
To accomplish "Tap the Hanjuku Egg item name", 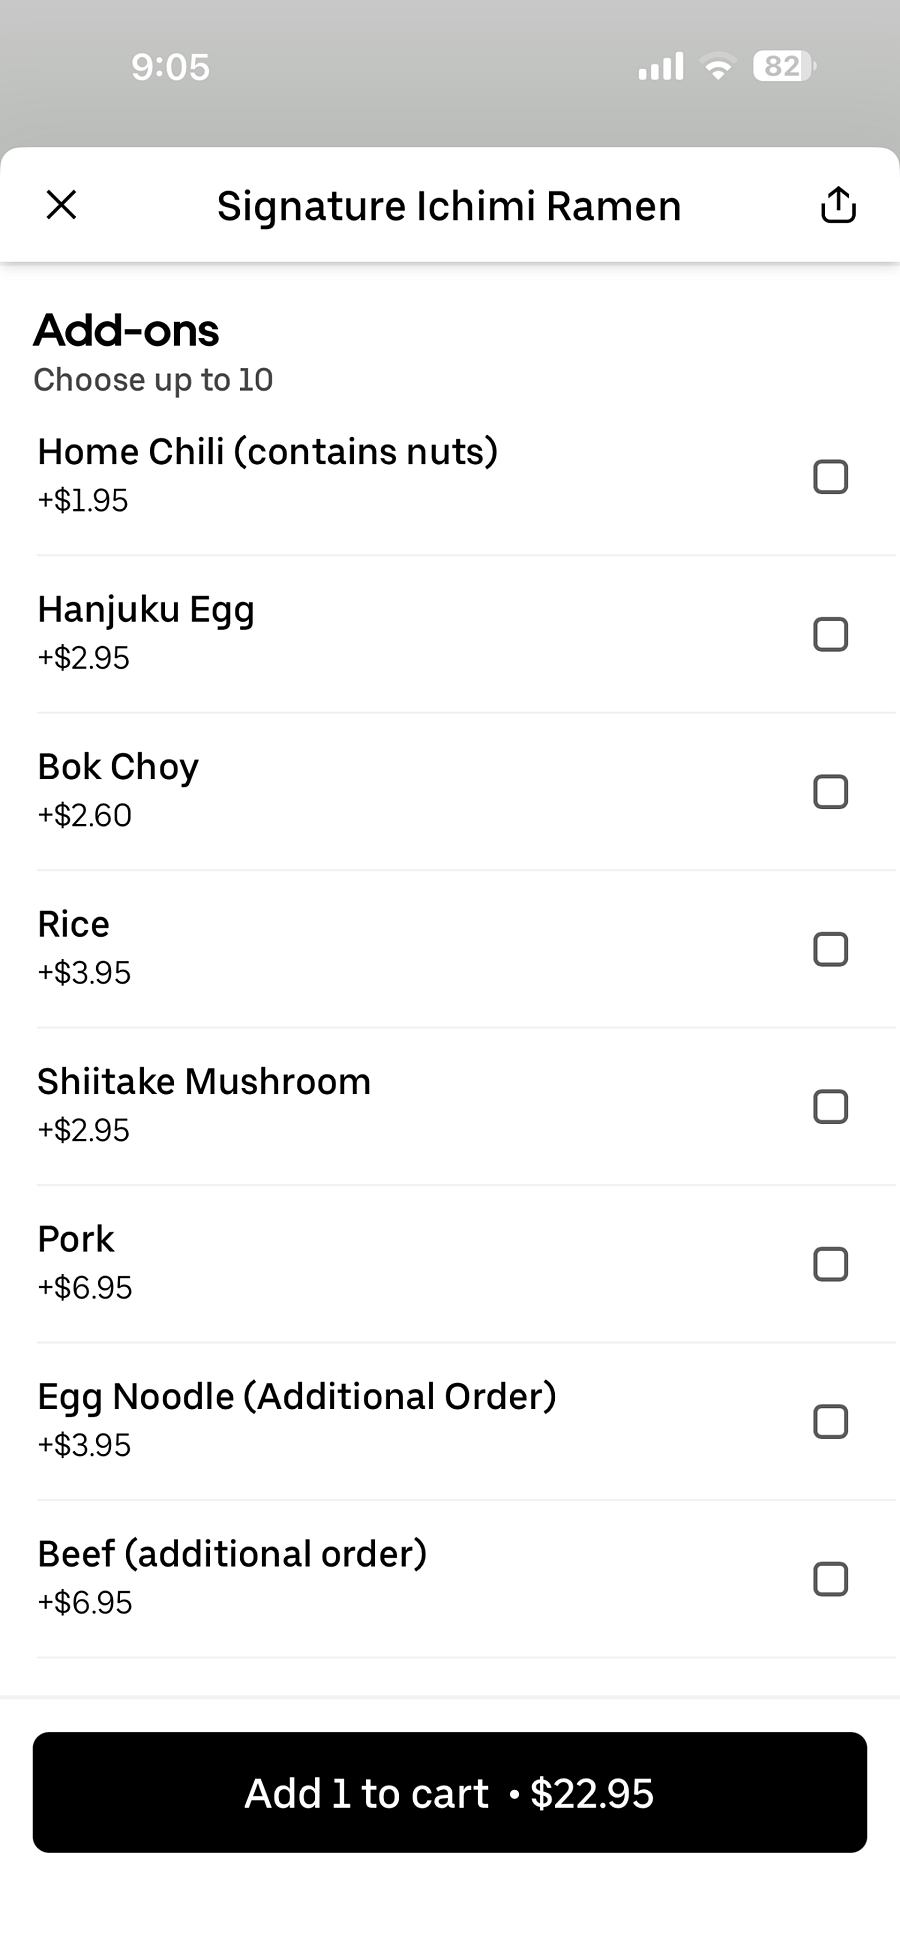I will coord(146,610).
